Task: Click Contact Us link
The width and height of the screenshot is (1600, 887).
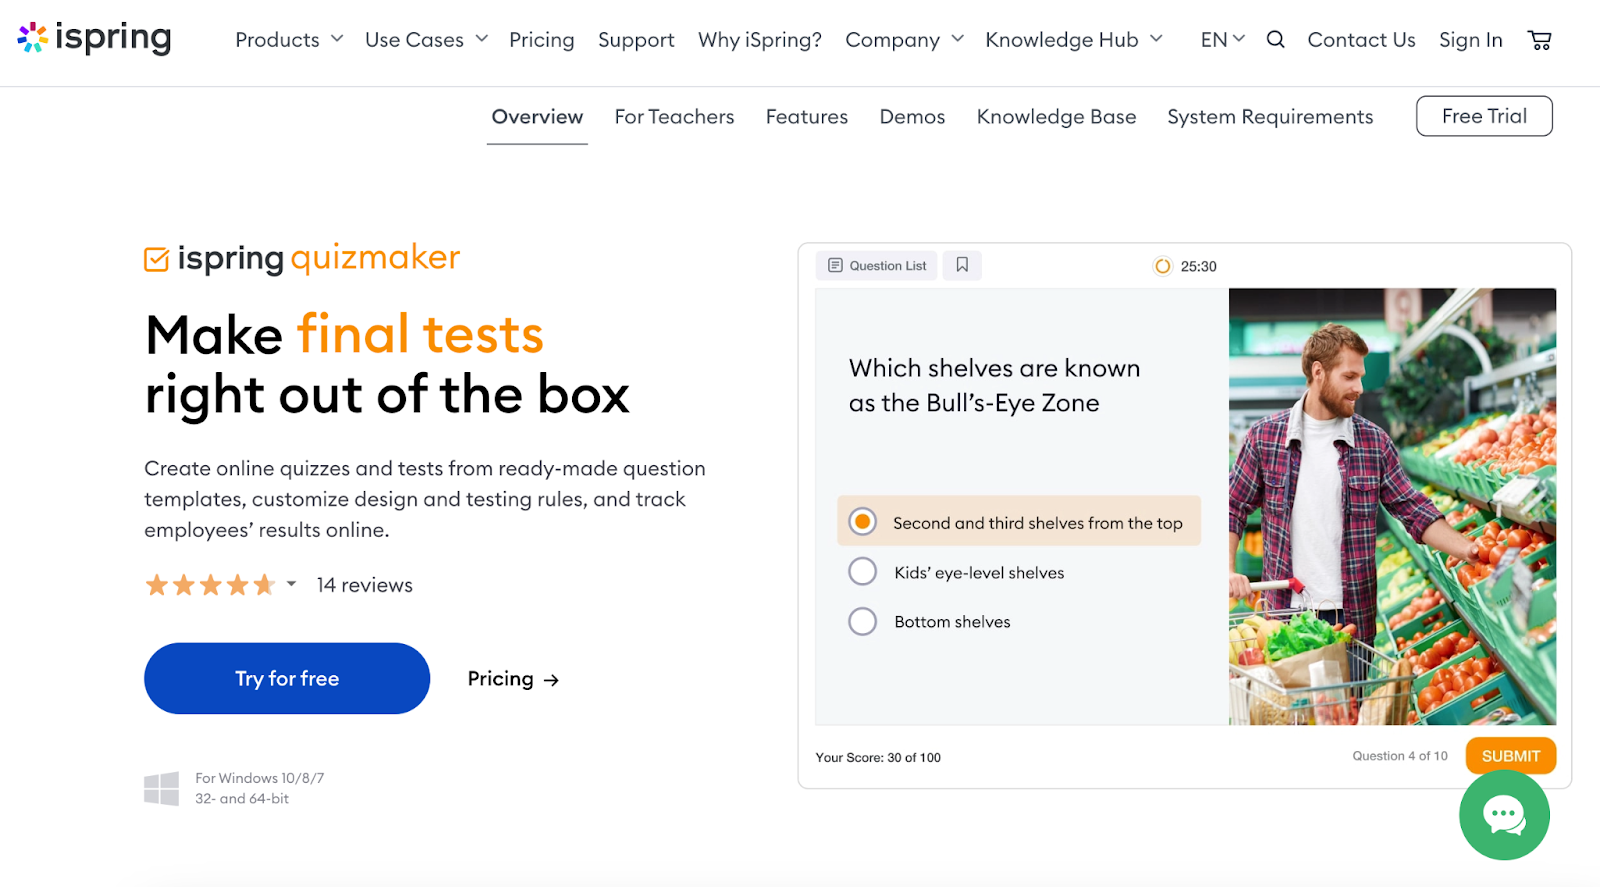Action: tap(1361, 40)
